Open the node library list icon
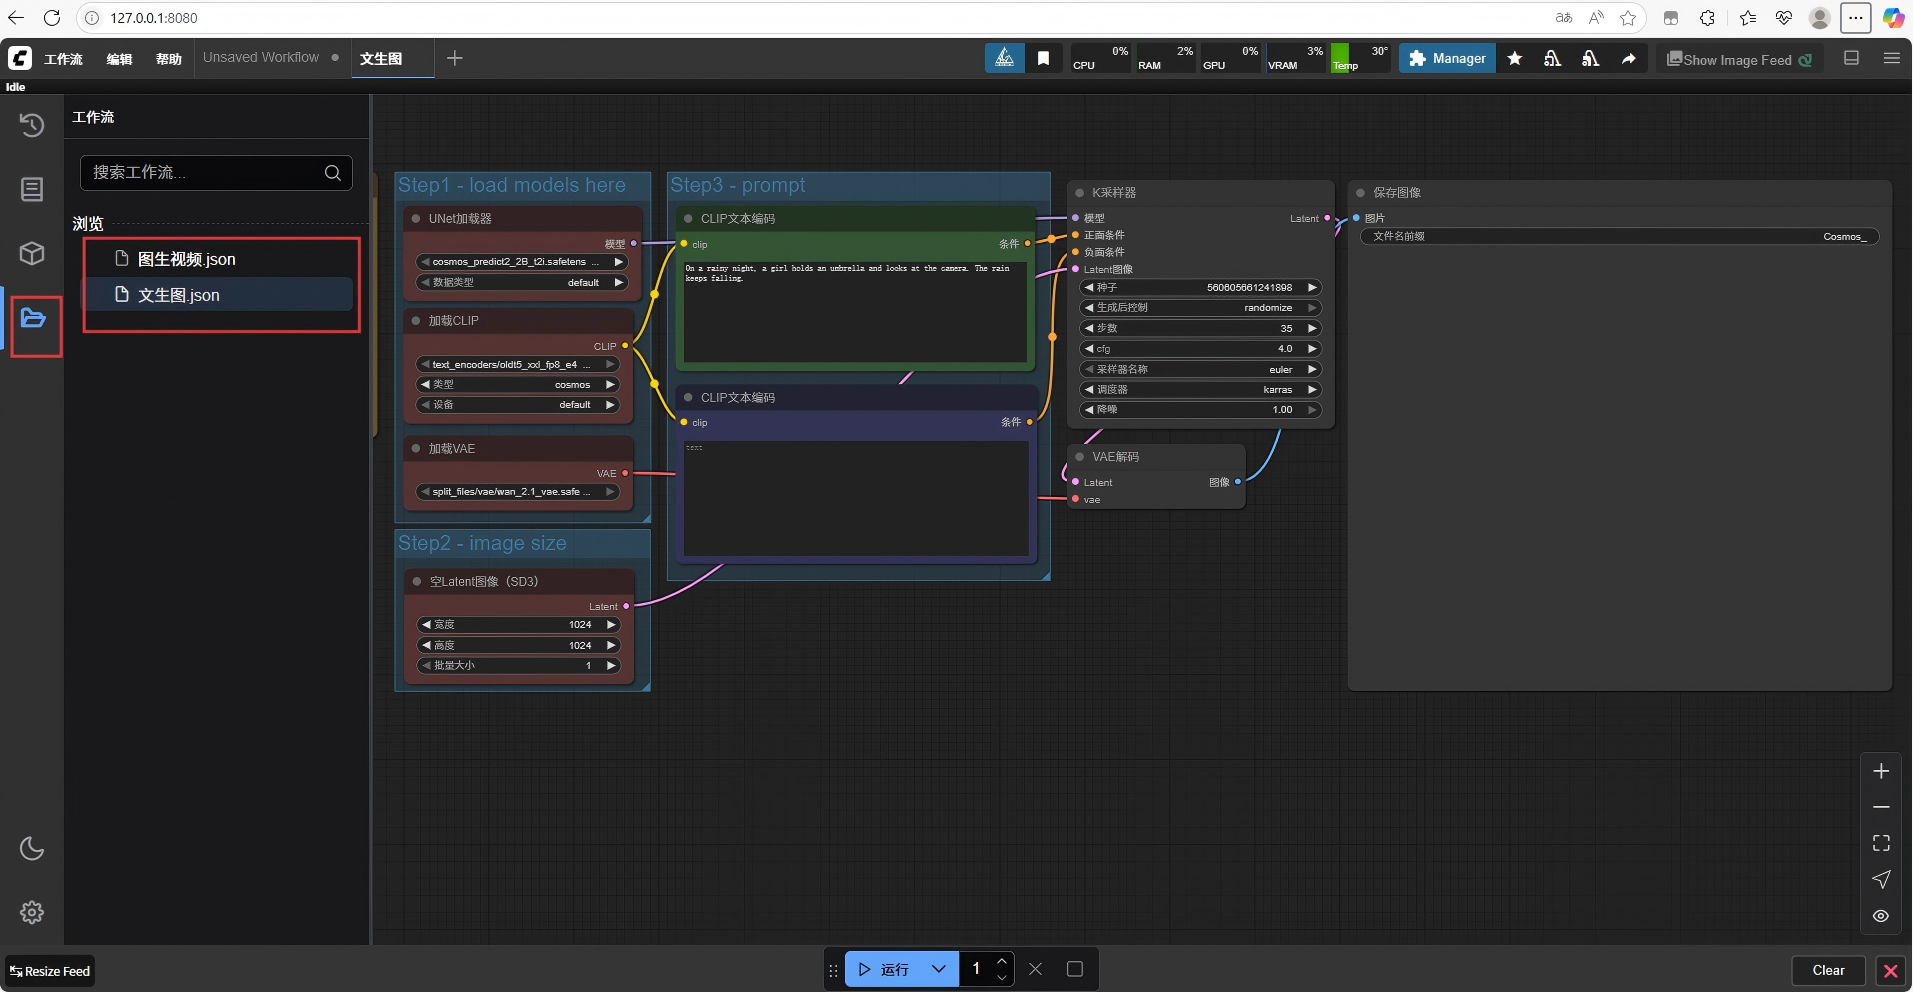This screenshot has height=992, width=1913. point(32,189)
